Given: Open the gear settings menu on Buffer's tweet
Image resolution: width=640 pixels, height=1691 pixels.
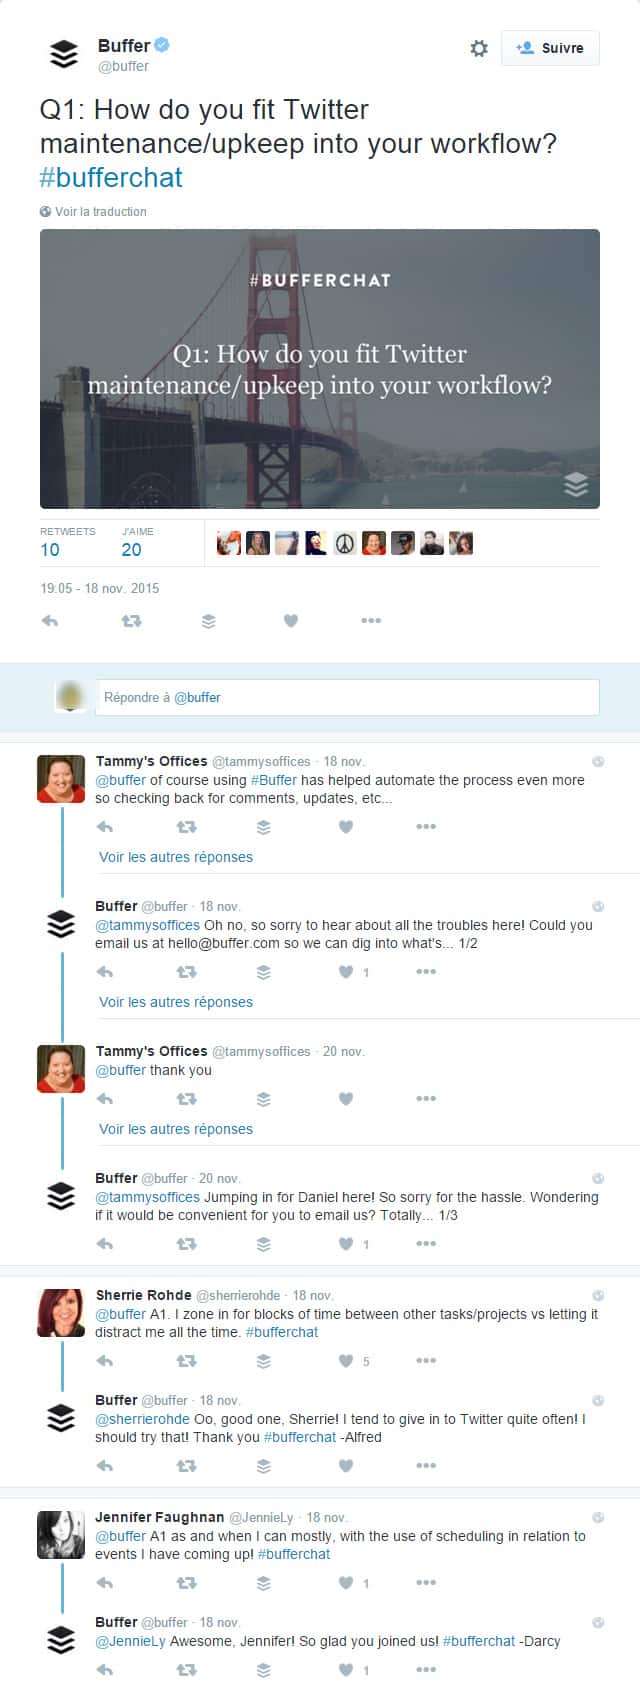Looking at the screenshot, I should coord(479,48).
